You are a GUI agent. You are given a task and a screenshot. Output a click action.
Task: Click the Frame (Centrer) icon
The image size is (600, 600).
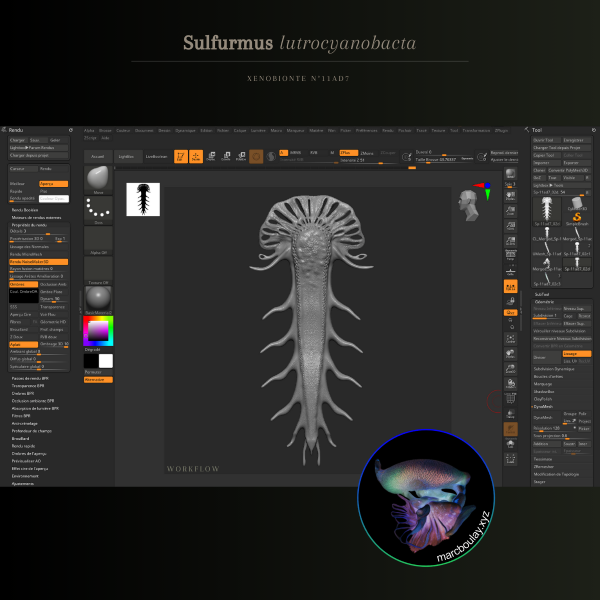pos(510,339)
